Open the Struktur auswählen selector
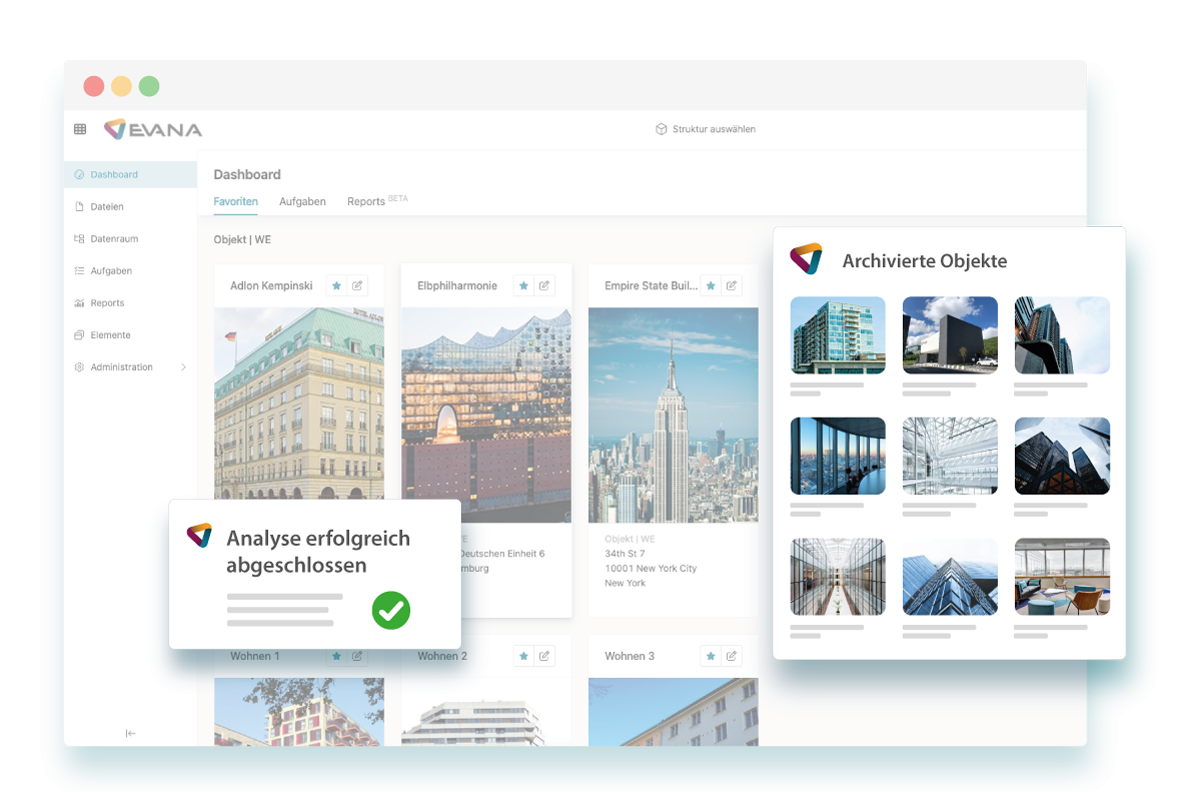1200x792 pixels. pyautogui.click(x=705, y=129)
